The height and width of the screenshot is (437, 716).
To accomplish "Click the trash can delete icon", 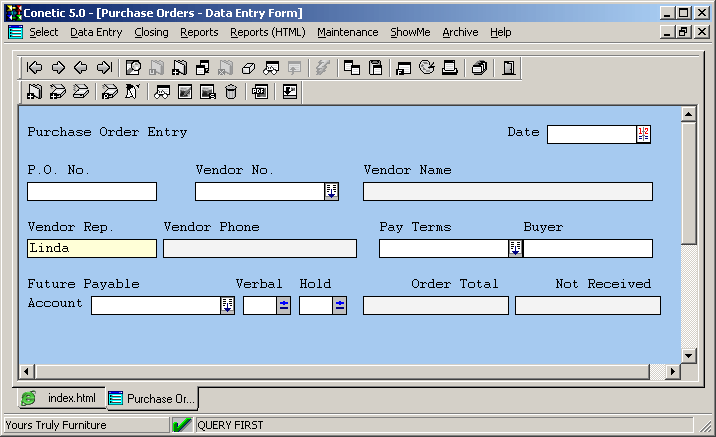I will [x=231, y=92].
